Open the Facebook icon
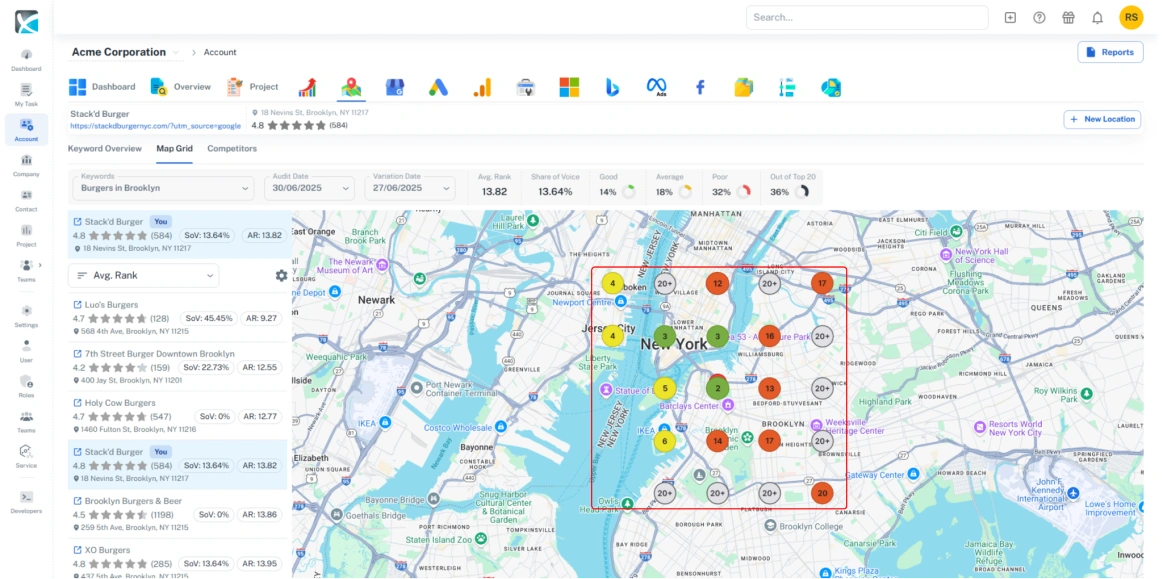Viewport: 1163px width, 579px height. [699, 87]
